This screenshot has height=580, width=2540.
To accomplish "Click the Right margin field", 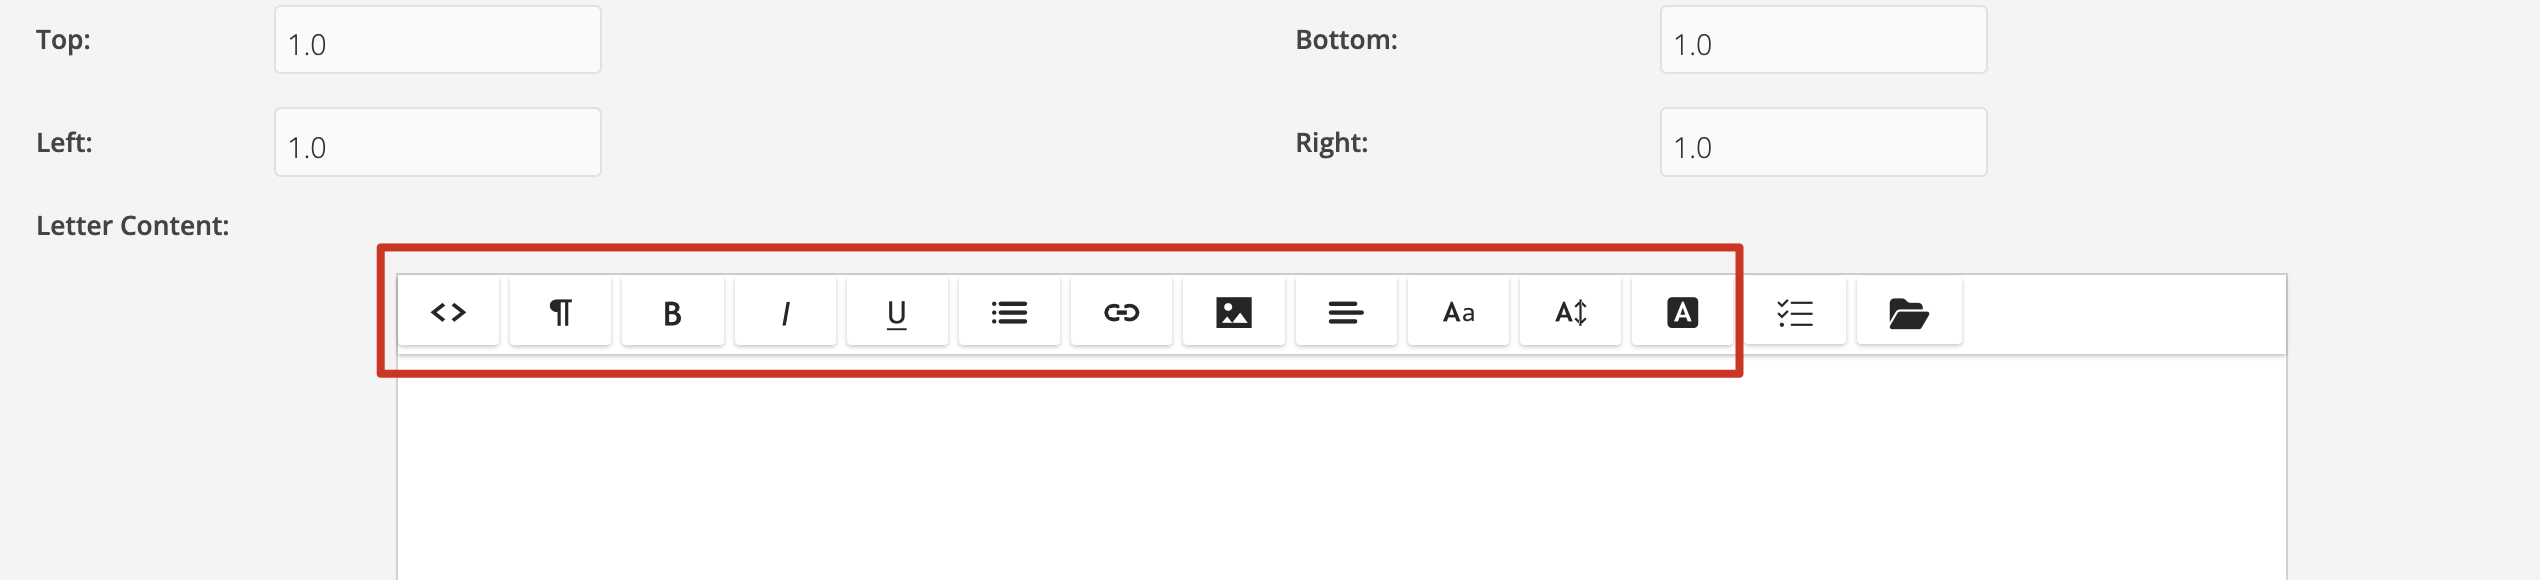I will coord(1823,142).
